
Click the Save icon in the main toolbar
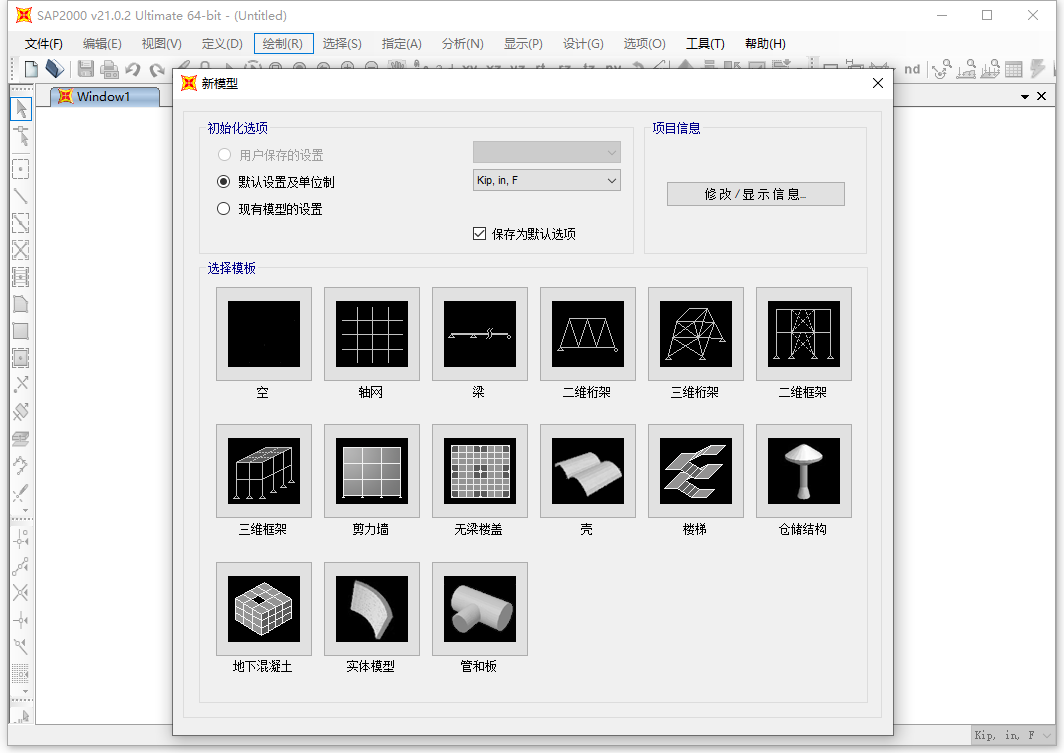pos(86,69)
